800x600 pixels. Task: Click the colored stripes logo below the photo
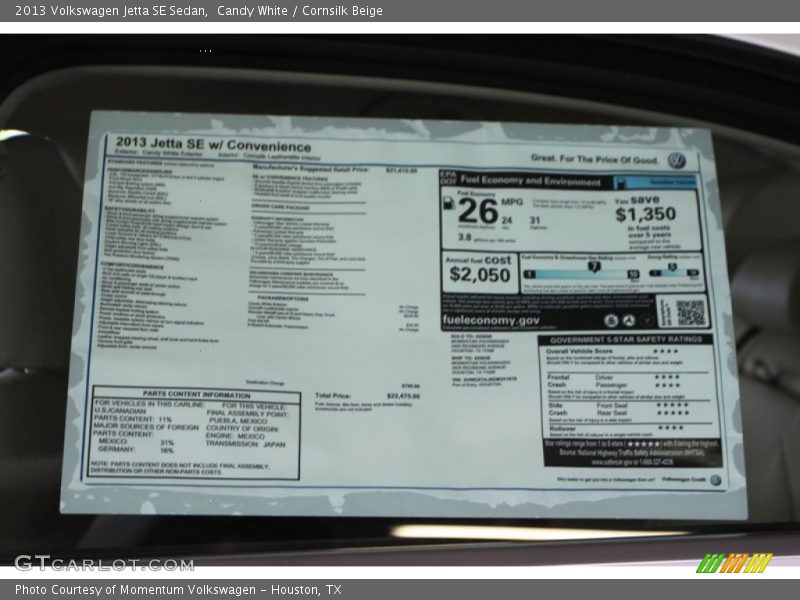click(735, 563)
